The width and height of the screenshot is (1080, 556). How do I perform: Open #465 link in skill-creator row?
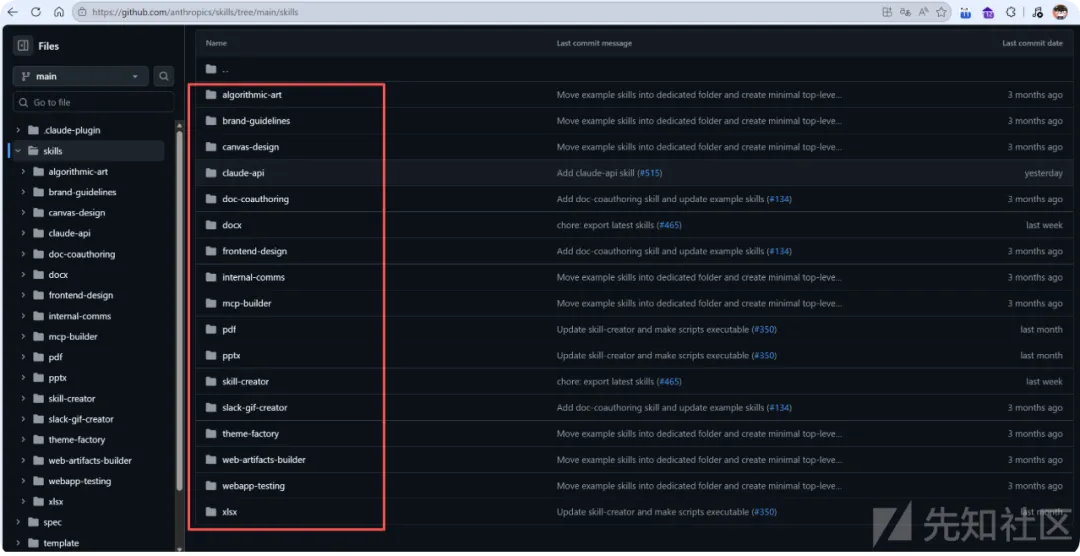(x=669, y=382)
